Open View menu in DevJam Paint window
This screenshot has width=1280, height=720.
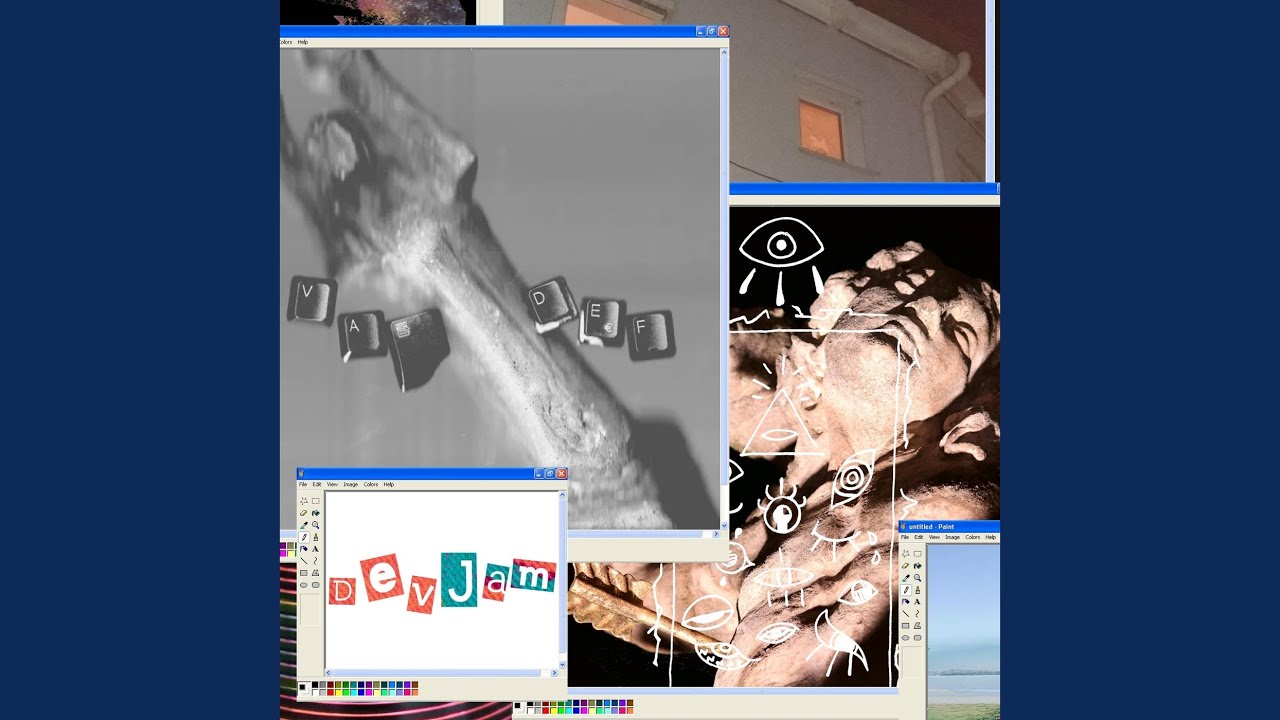(x=332, y=484)
